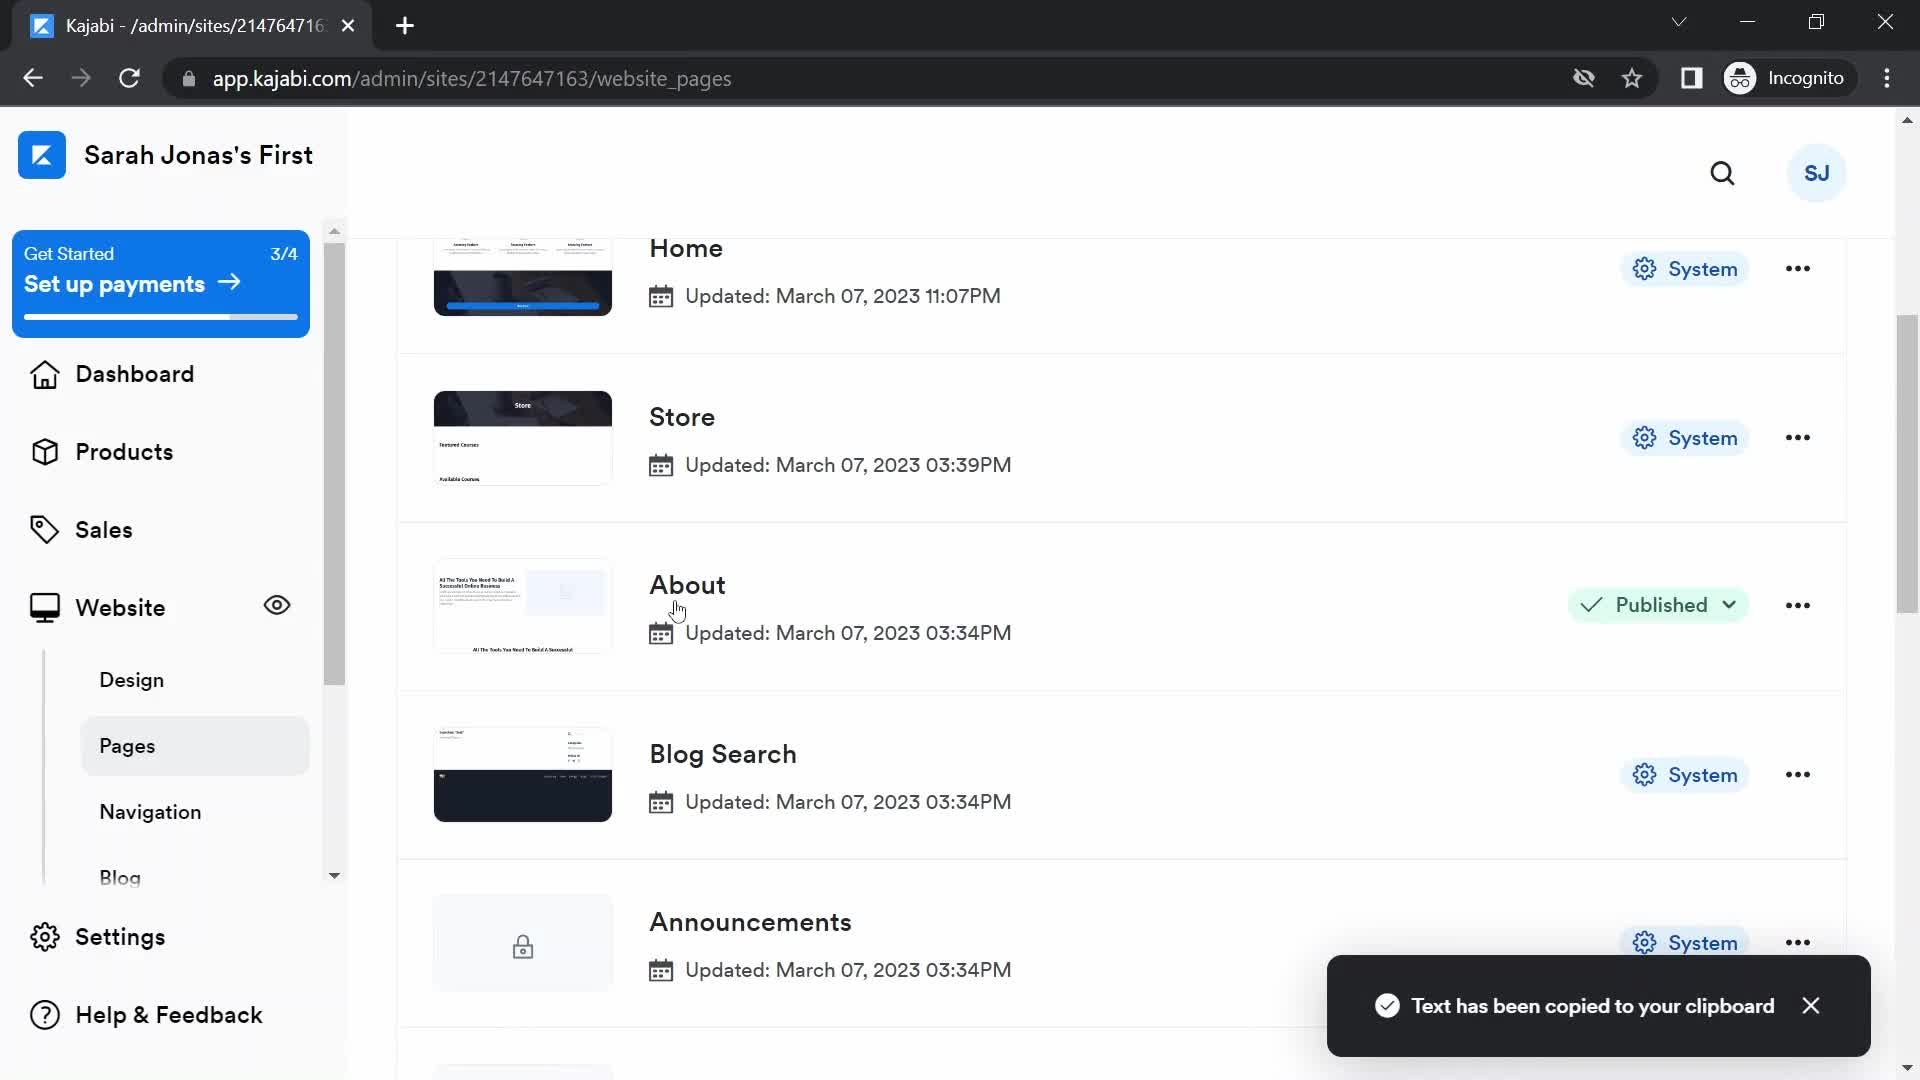Open Navigation under Website section
This screenshot has width=1920, height=1080.
click(150, 812)
